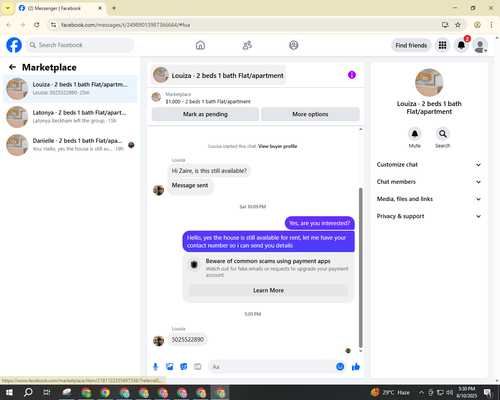Select the Danielle conversation in the list
500x400 pixels.
70,145
